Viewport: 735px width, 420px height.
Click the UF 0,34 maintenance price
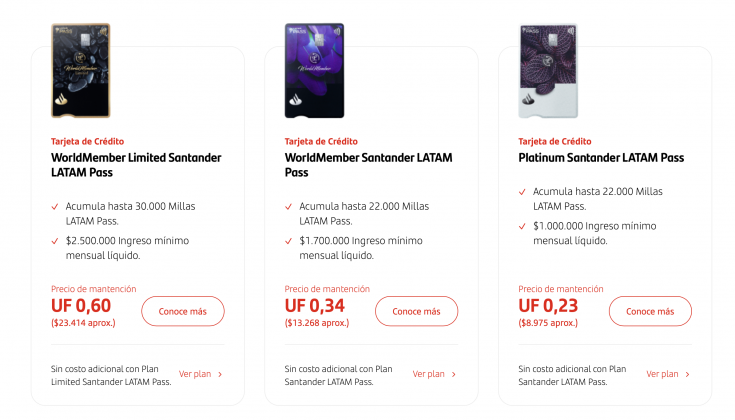click(x=315, y=306)
